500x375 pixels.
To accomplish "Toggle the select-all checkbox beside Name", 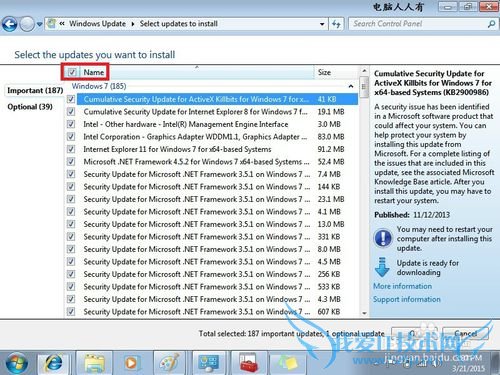I will coord(72,72).
